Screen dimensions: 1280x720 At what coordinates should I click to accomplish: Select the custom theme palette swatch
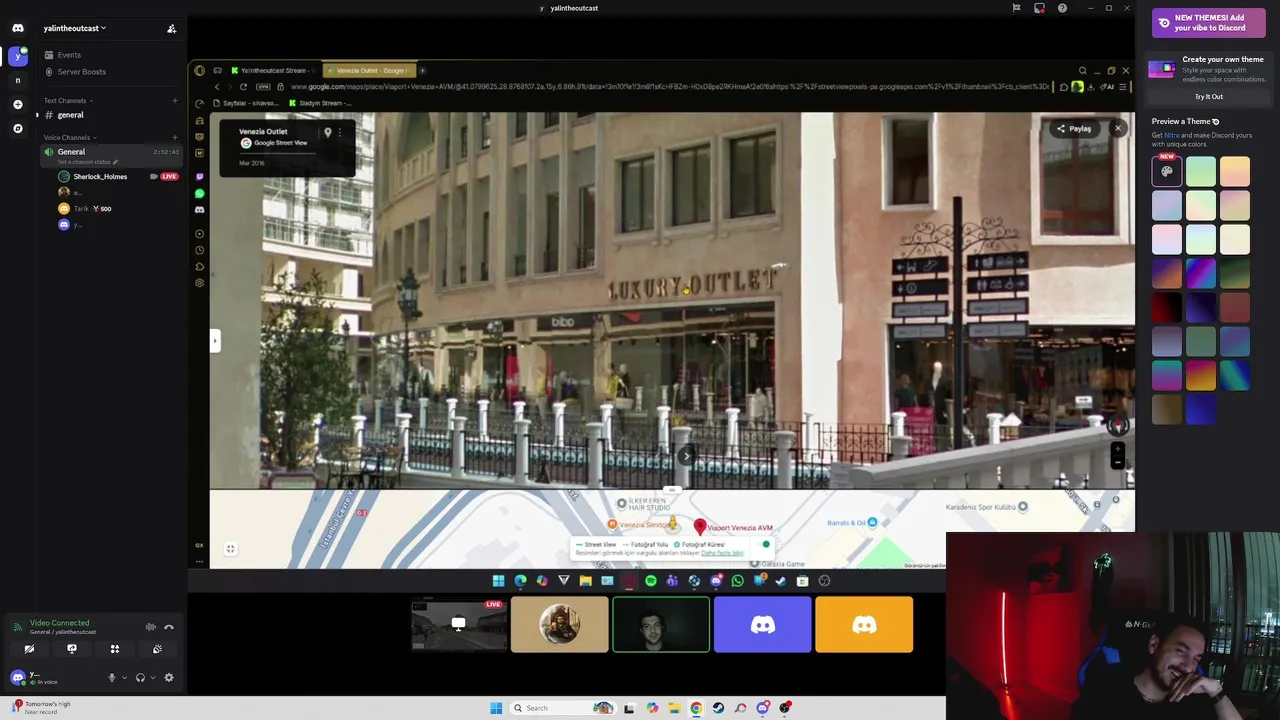click(x=1167, y=172)
